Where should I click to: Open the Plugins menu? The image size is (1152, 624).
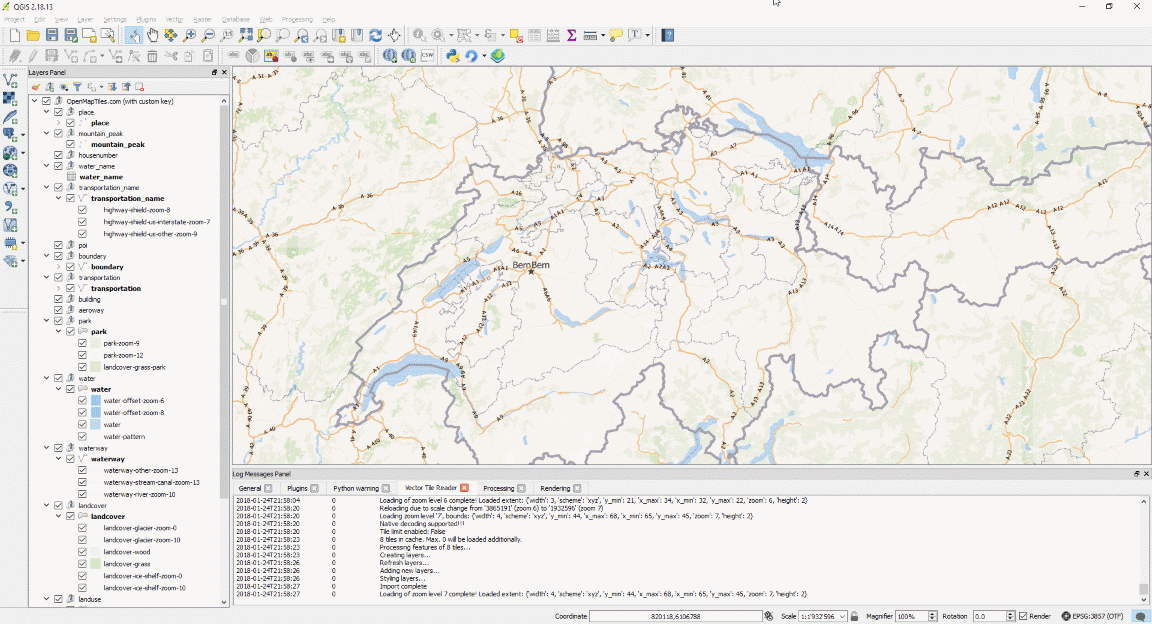tap(145, 19)
